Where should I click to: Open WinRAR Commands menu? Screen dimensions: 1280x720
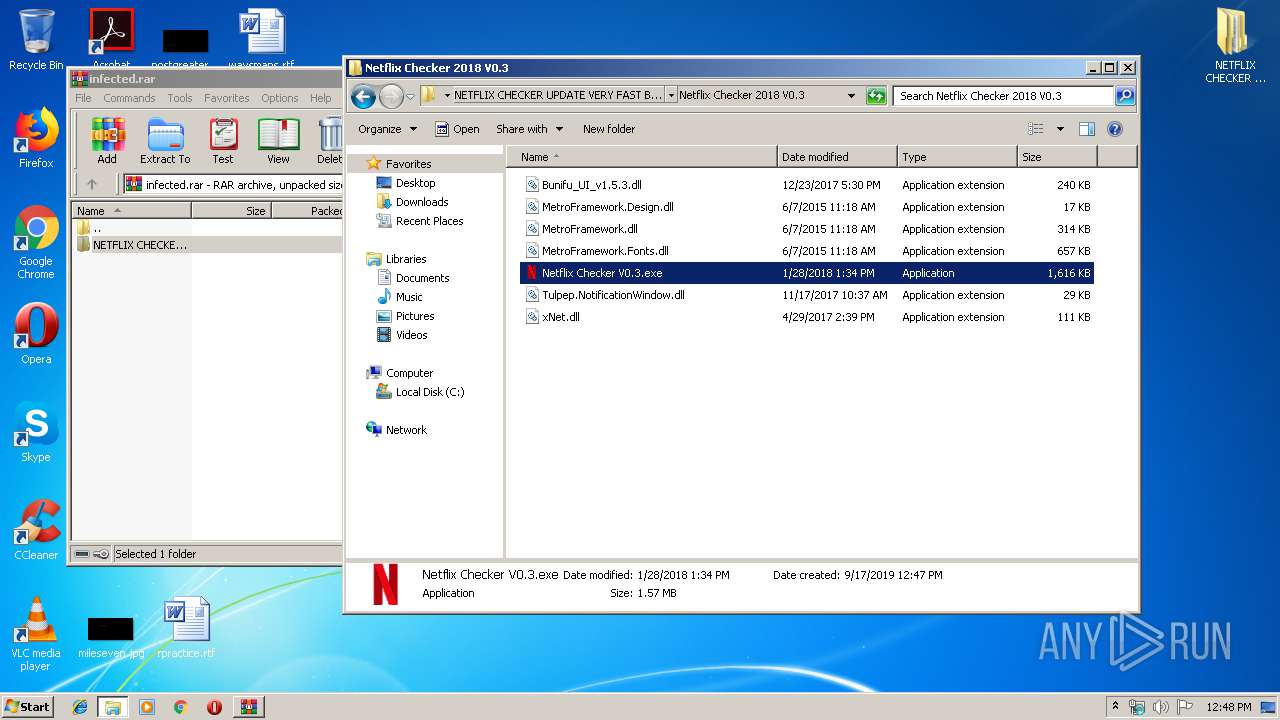click(x=129, y=98)
